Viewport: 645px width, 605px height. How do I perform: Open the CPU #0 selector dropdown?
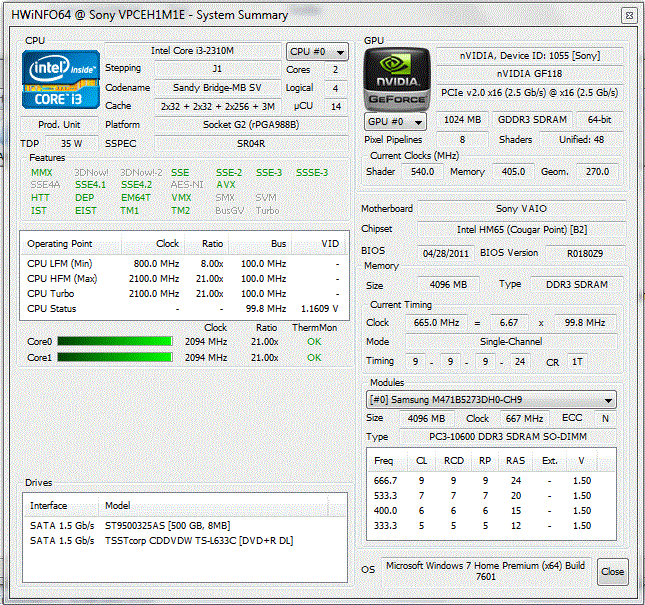pos(317,52)
